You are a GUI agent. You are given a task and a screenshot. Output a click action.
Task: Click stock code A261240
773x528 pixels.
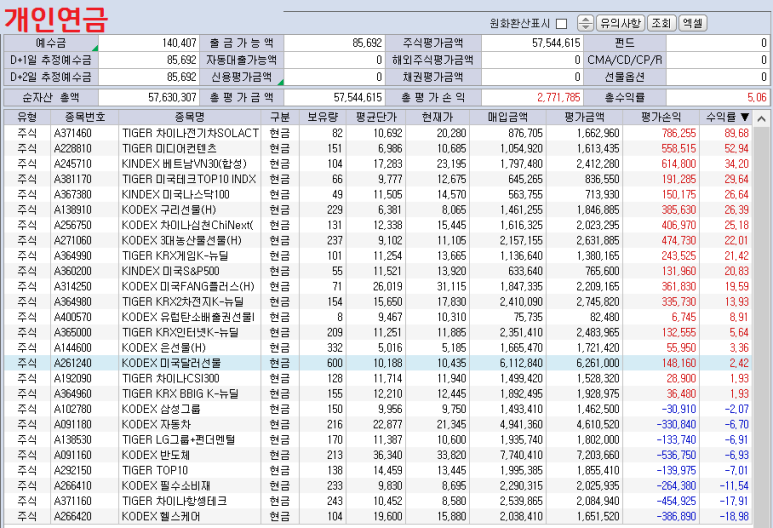[x=72, y=363]
